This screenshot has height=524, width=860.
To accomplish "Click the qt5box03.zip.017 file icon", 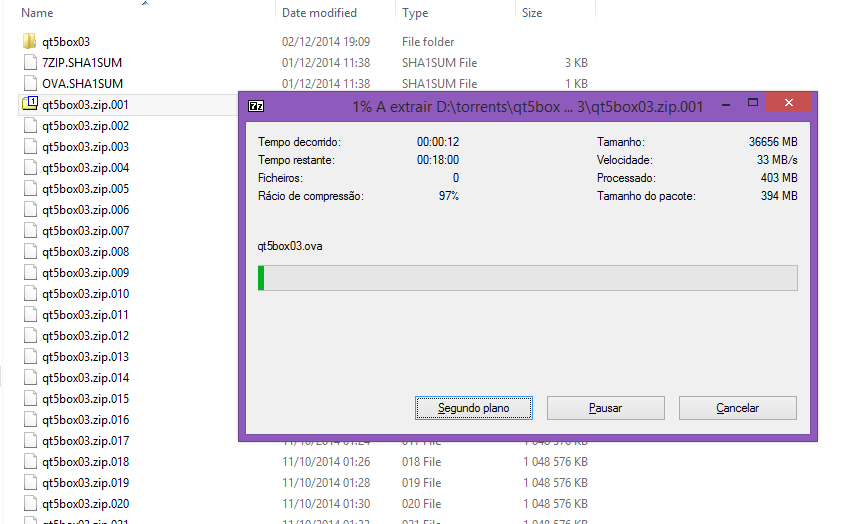I will 30,441.
